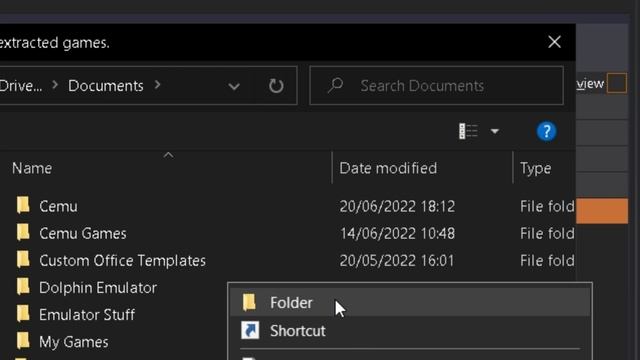This screenshot has width=640, height=360.
Task: Select the Emulator Stuff folder
Action: coord(87,315)
